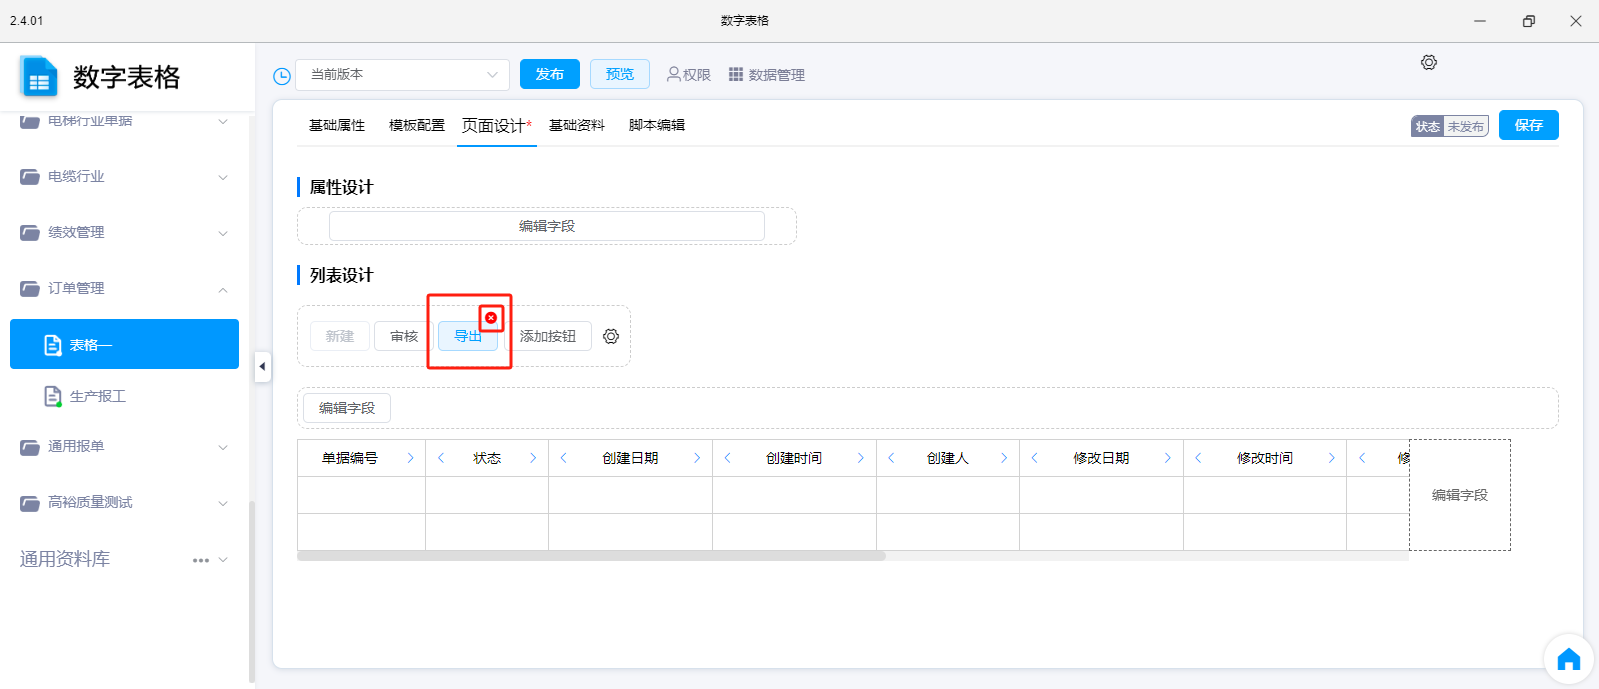
Task: Switch to the 脚本编辑 tab
Action: (657, 125)
